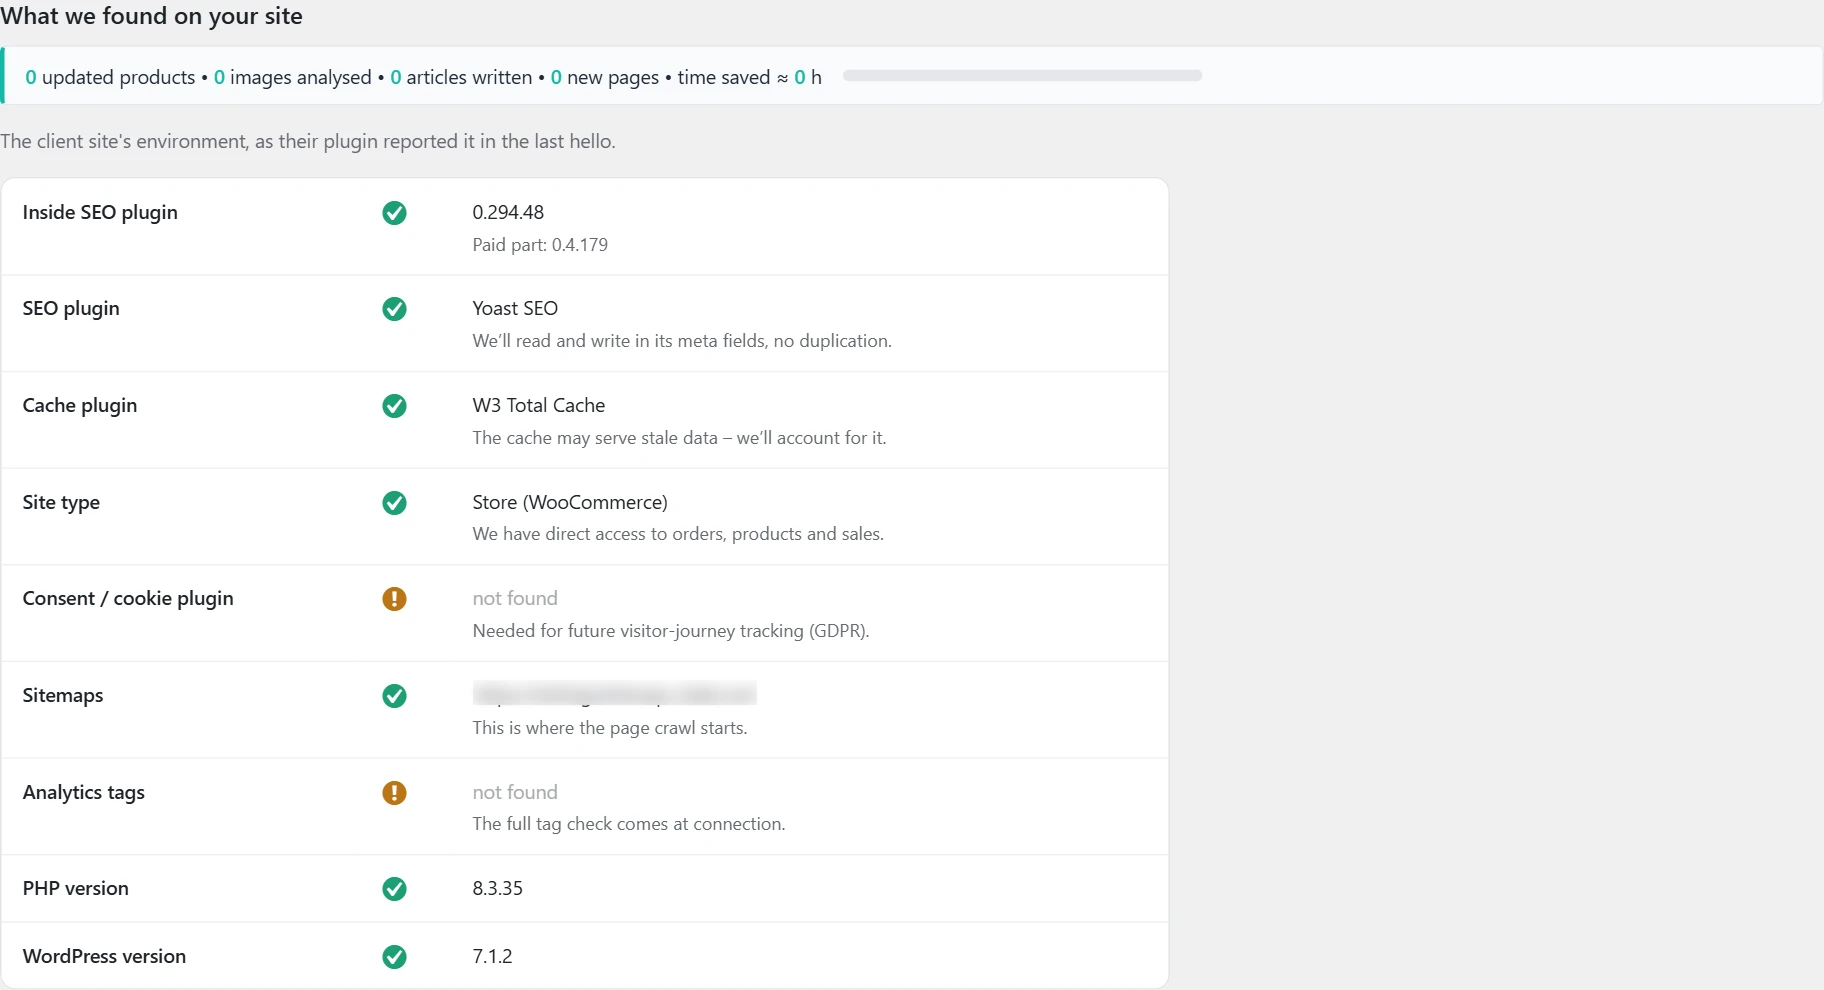Click the 'The full tag check comes at connection.' note

629,824
